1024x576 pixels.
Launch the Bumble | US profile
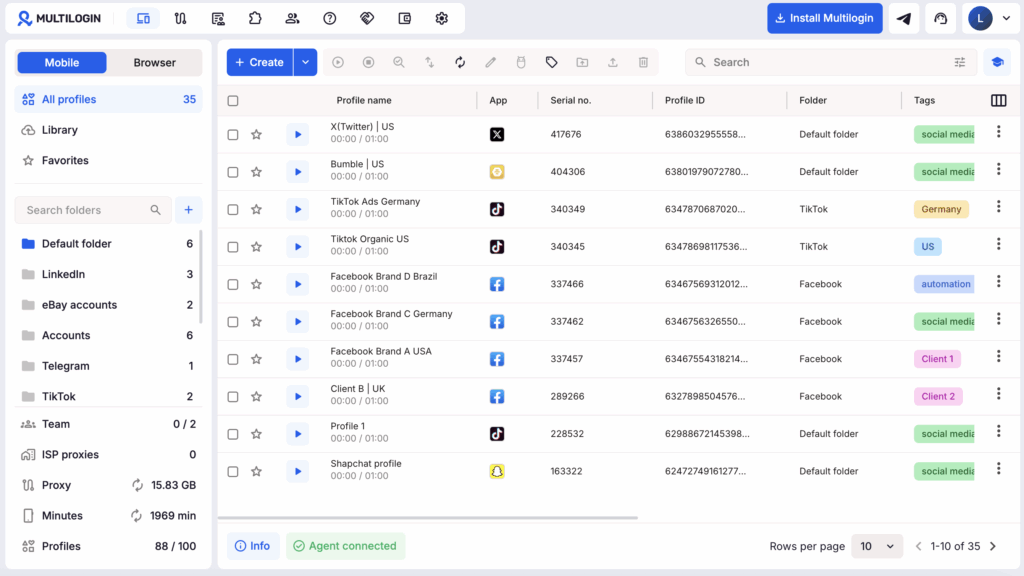click(298, 172)
